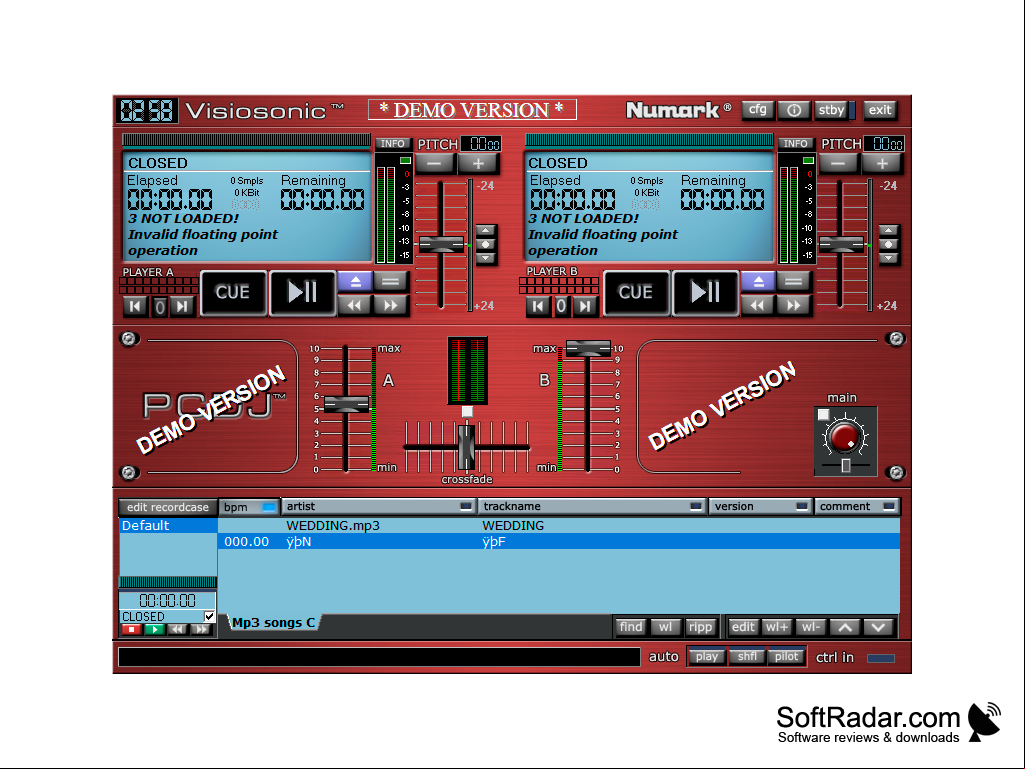The image size is (1025, 769).
Task: Open INFO for Player A
Action: pos(392,143)
